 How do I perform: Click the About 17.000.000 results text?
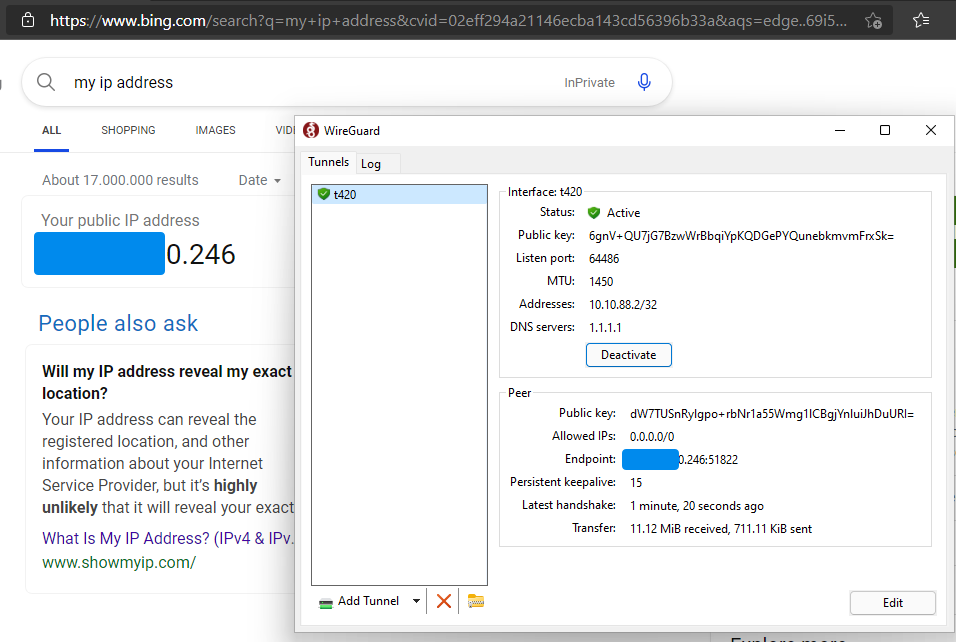pos(120,180)
